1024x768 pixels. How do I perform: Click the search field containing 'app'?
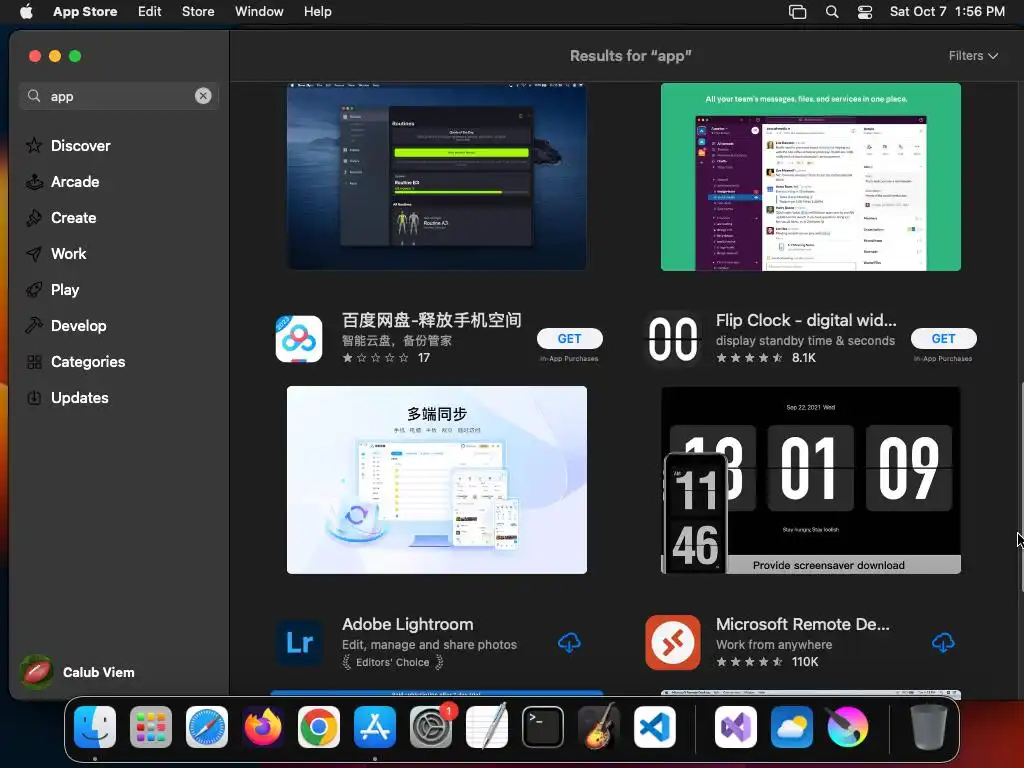point(119,96)
